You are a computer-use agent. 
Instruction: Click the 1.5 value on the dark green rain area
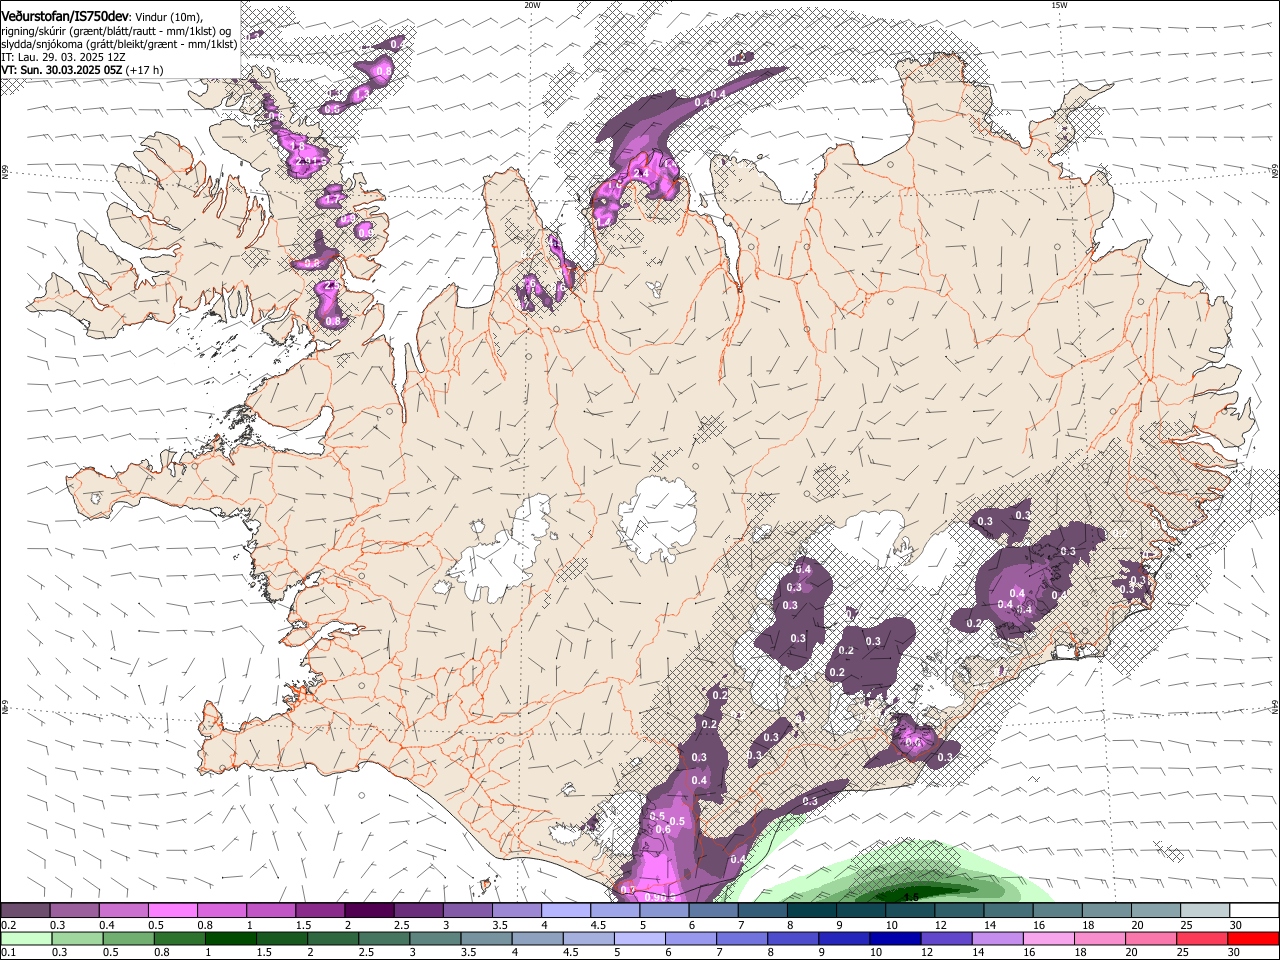click(911, 897)
